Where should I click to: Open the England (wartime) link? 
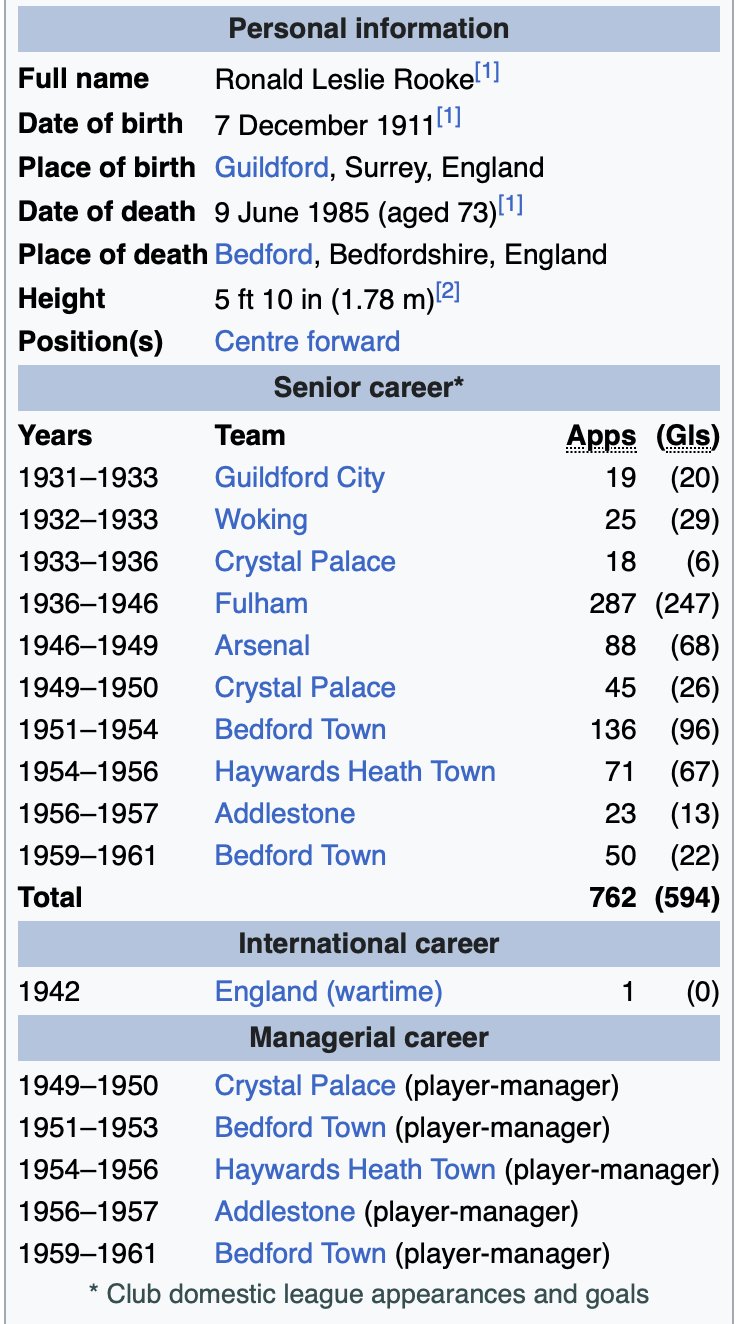[x=328, y=992]
